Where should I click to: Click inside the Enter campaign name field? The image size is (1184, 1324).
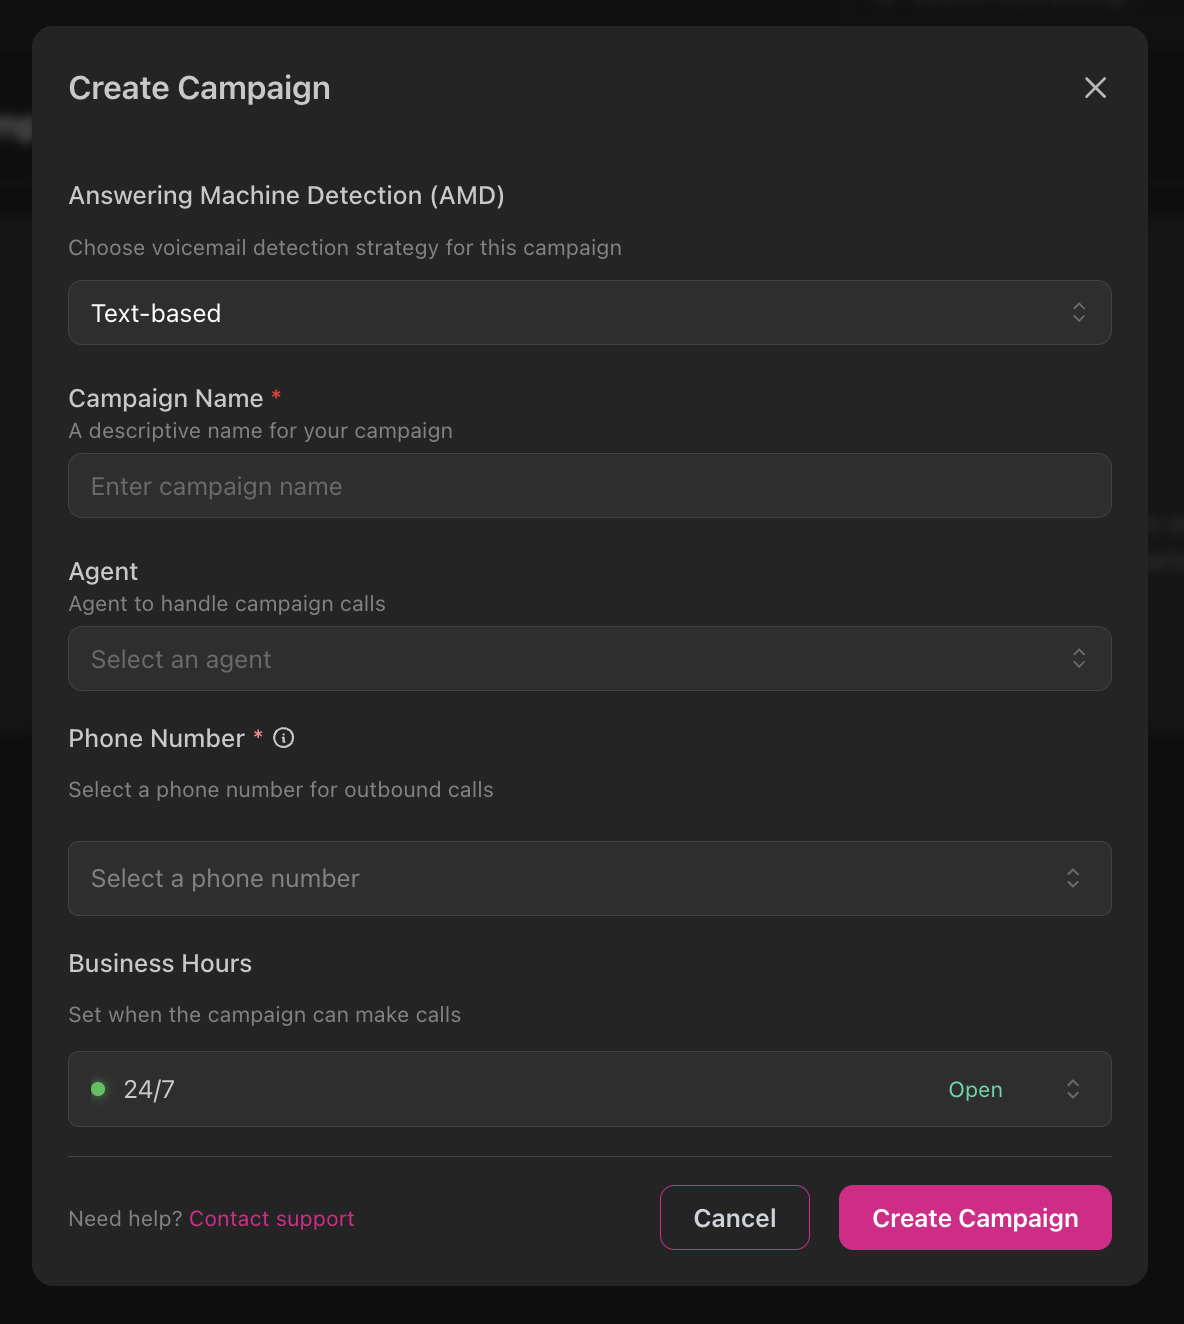pos(590,486)
